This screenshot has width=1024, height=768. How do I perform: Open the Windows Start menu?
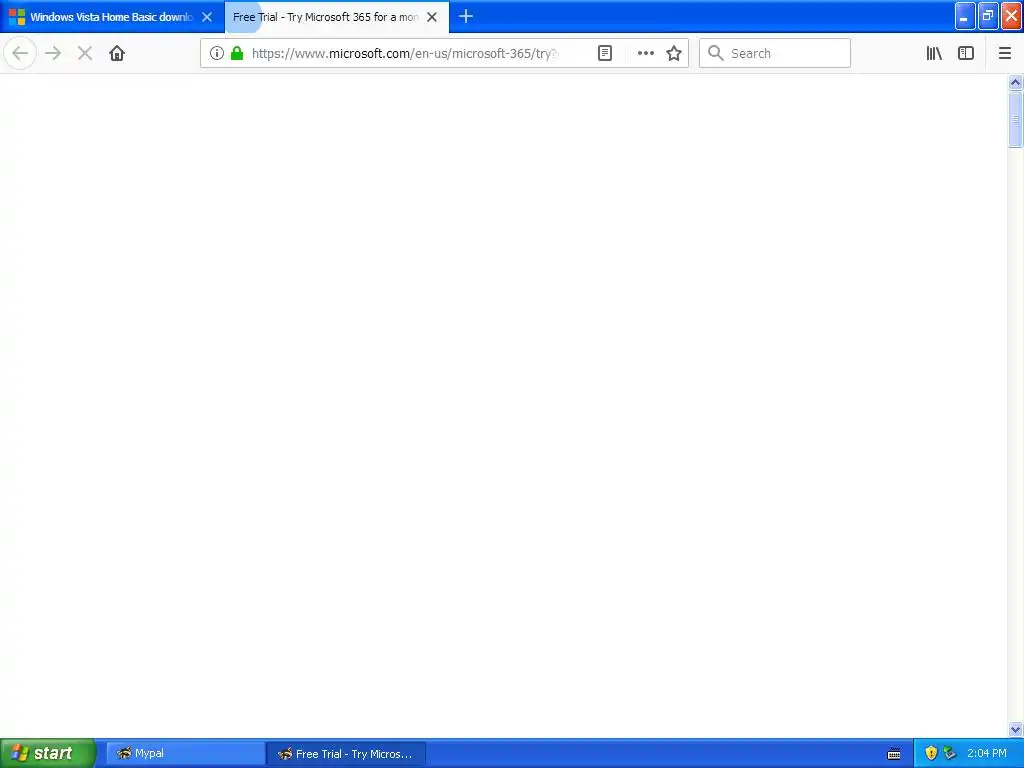[47, 753]
